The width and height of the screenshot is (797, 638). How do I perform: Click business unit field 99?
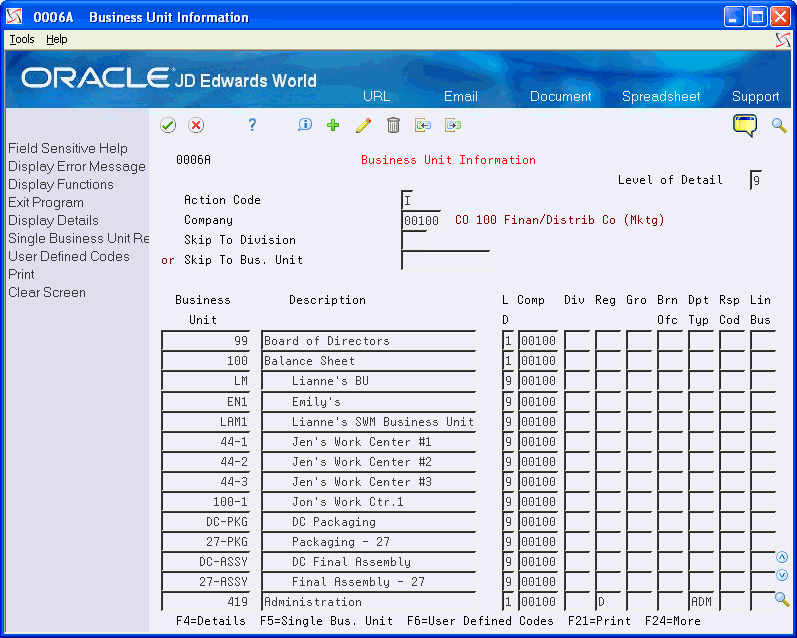pos(206,341)
